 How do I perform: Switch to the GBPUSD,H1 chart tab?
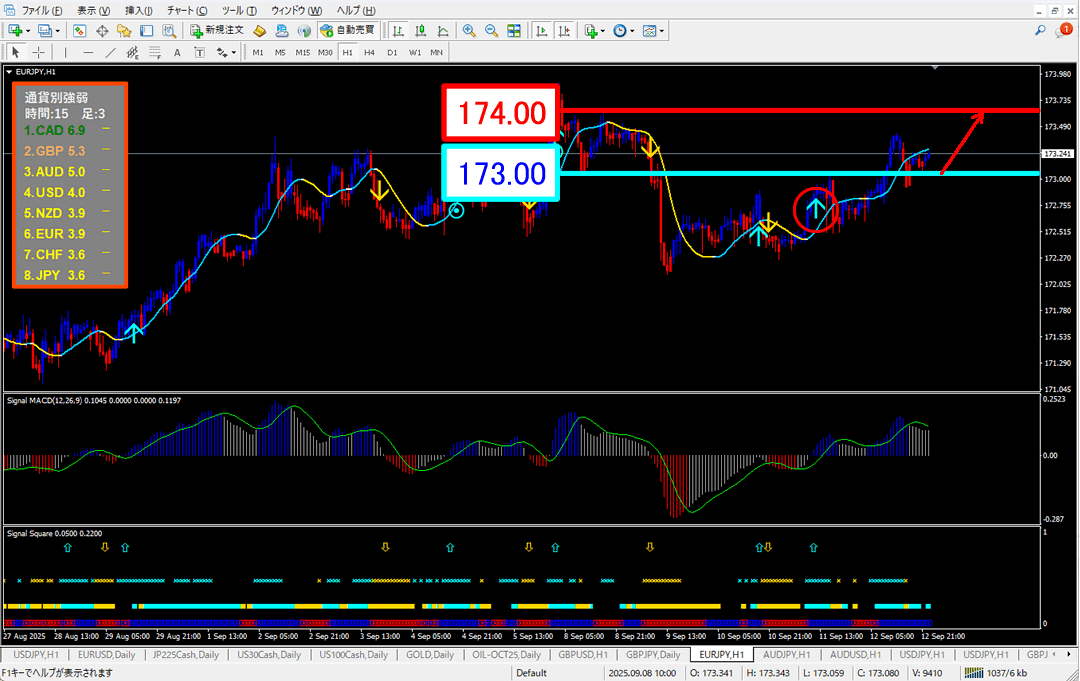click(583, 655)
